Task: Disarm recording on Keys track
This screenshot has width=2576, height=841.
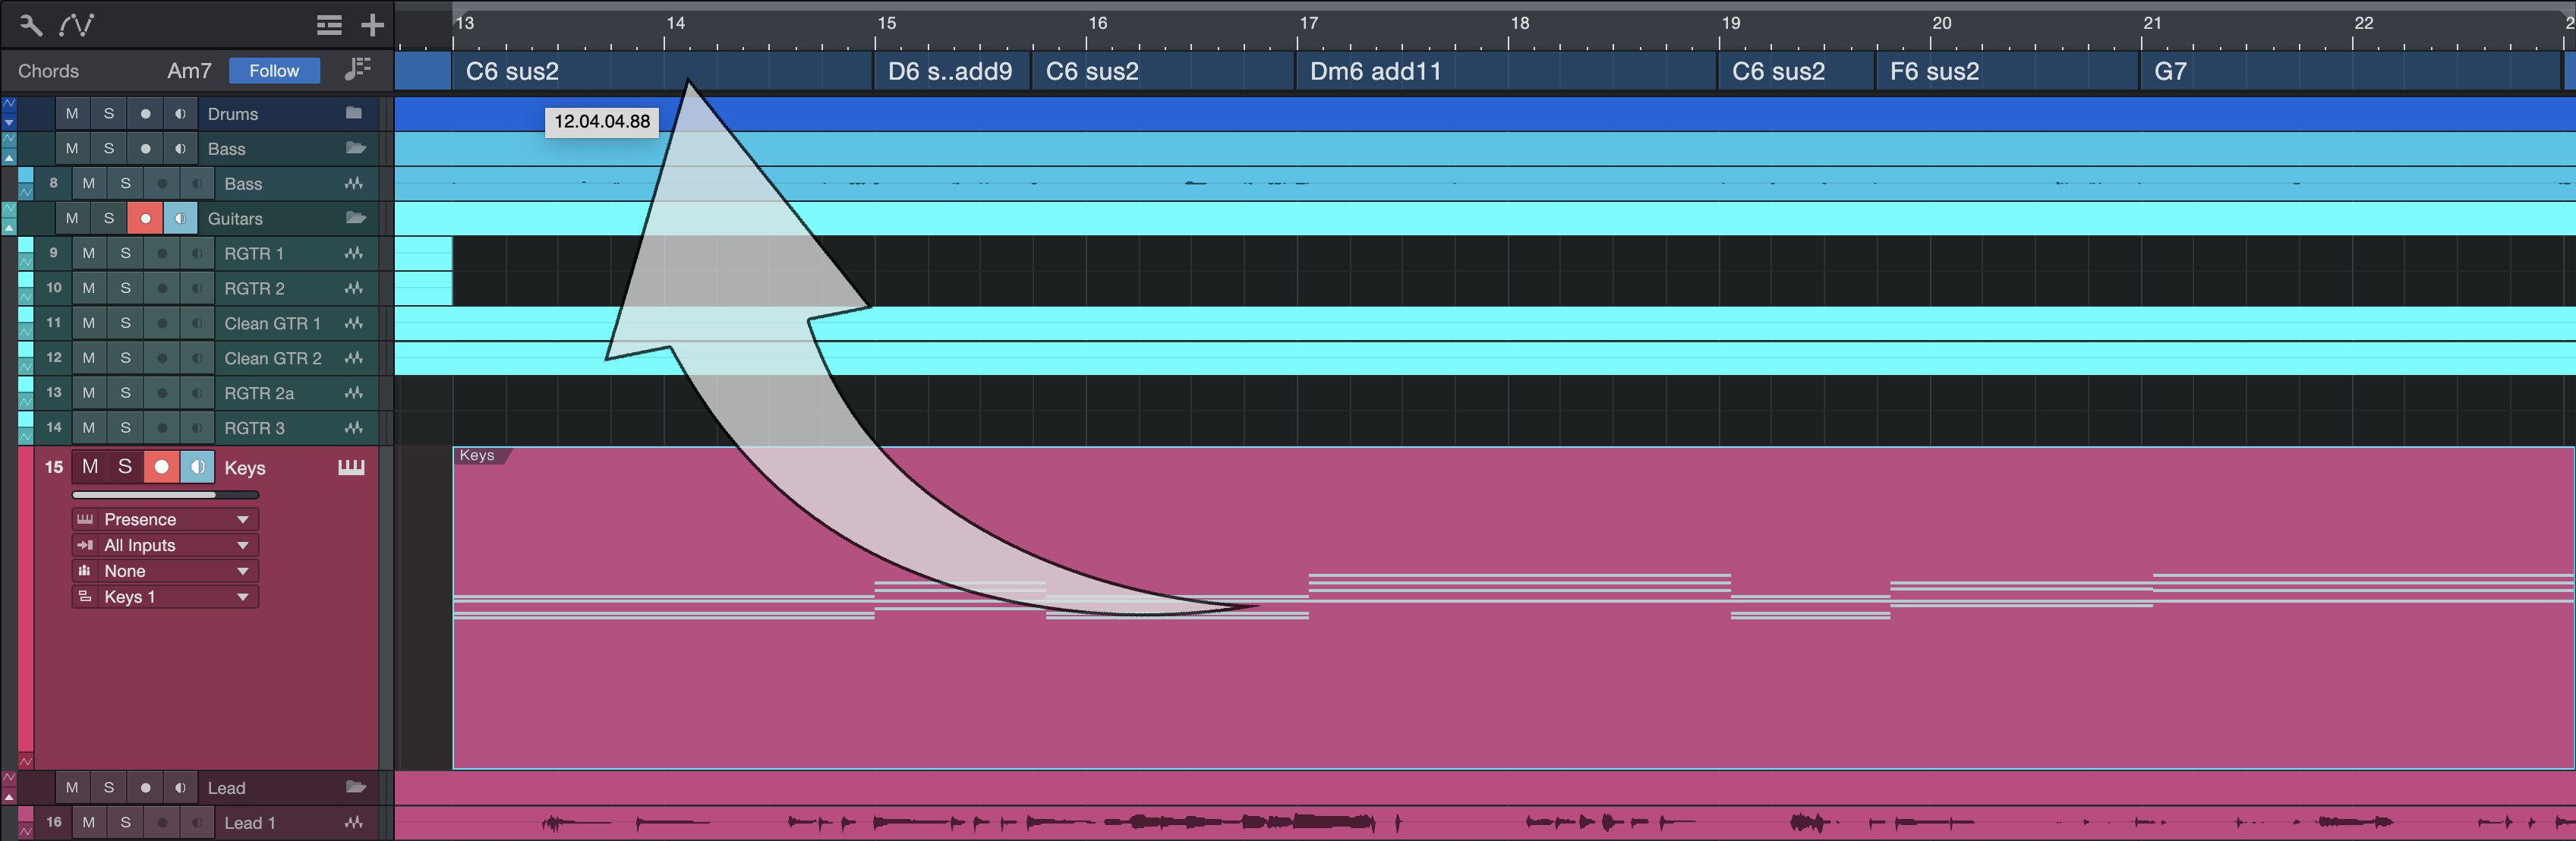Action: pos(161,467)
